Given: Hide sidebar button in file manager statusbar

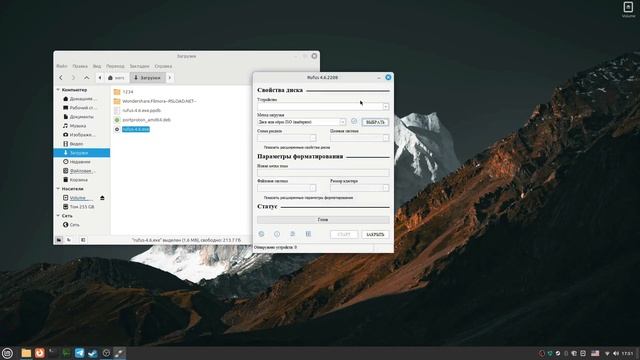Looking at the screenshot, I should pyautogui.click(x=83, y=240).
